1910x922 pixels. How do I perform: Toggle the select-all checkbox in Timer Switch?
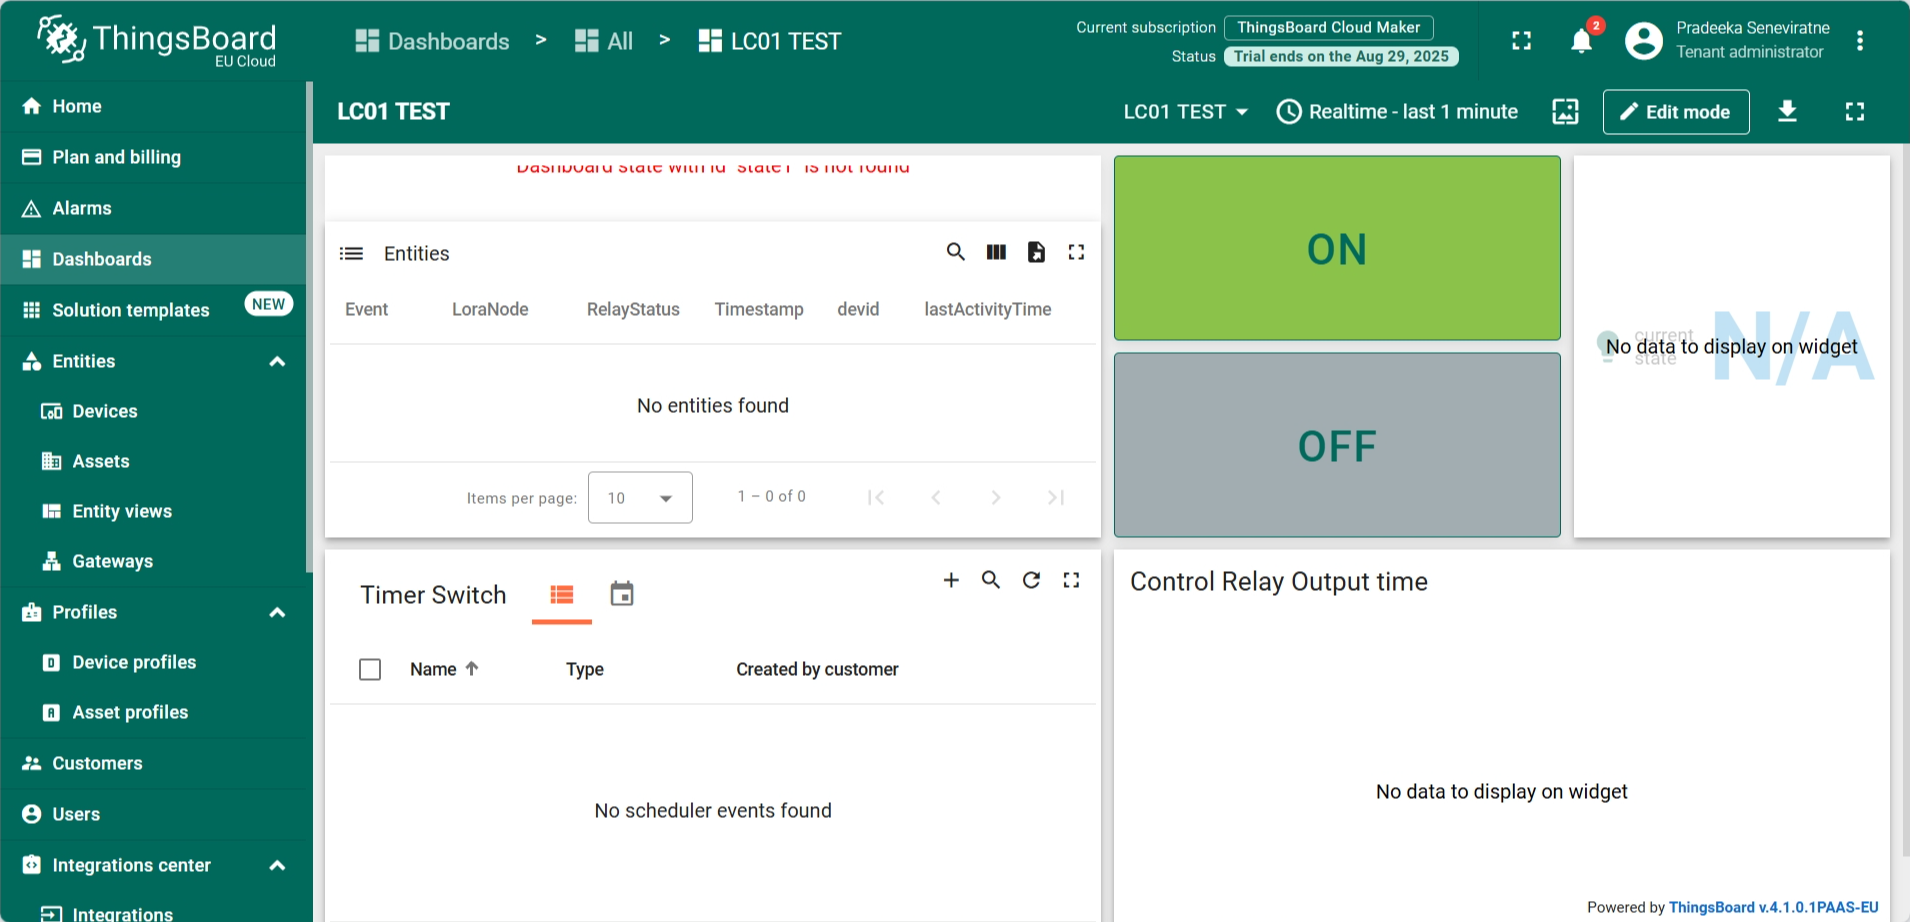click(x=370, y=669)
